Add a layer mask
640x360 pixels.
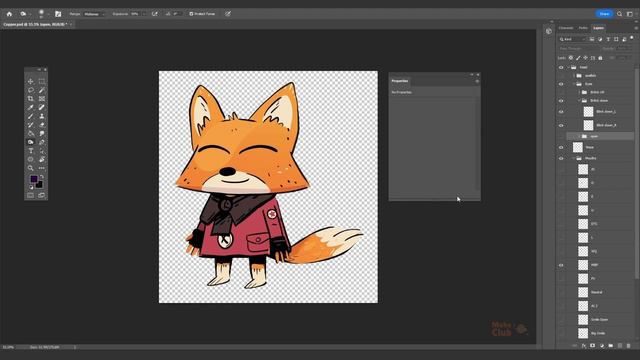[x=593, y=346]
